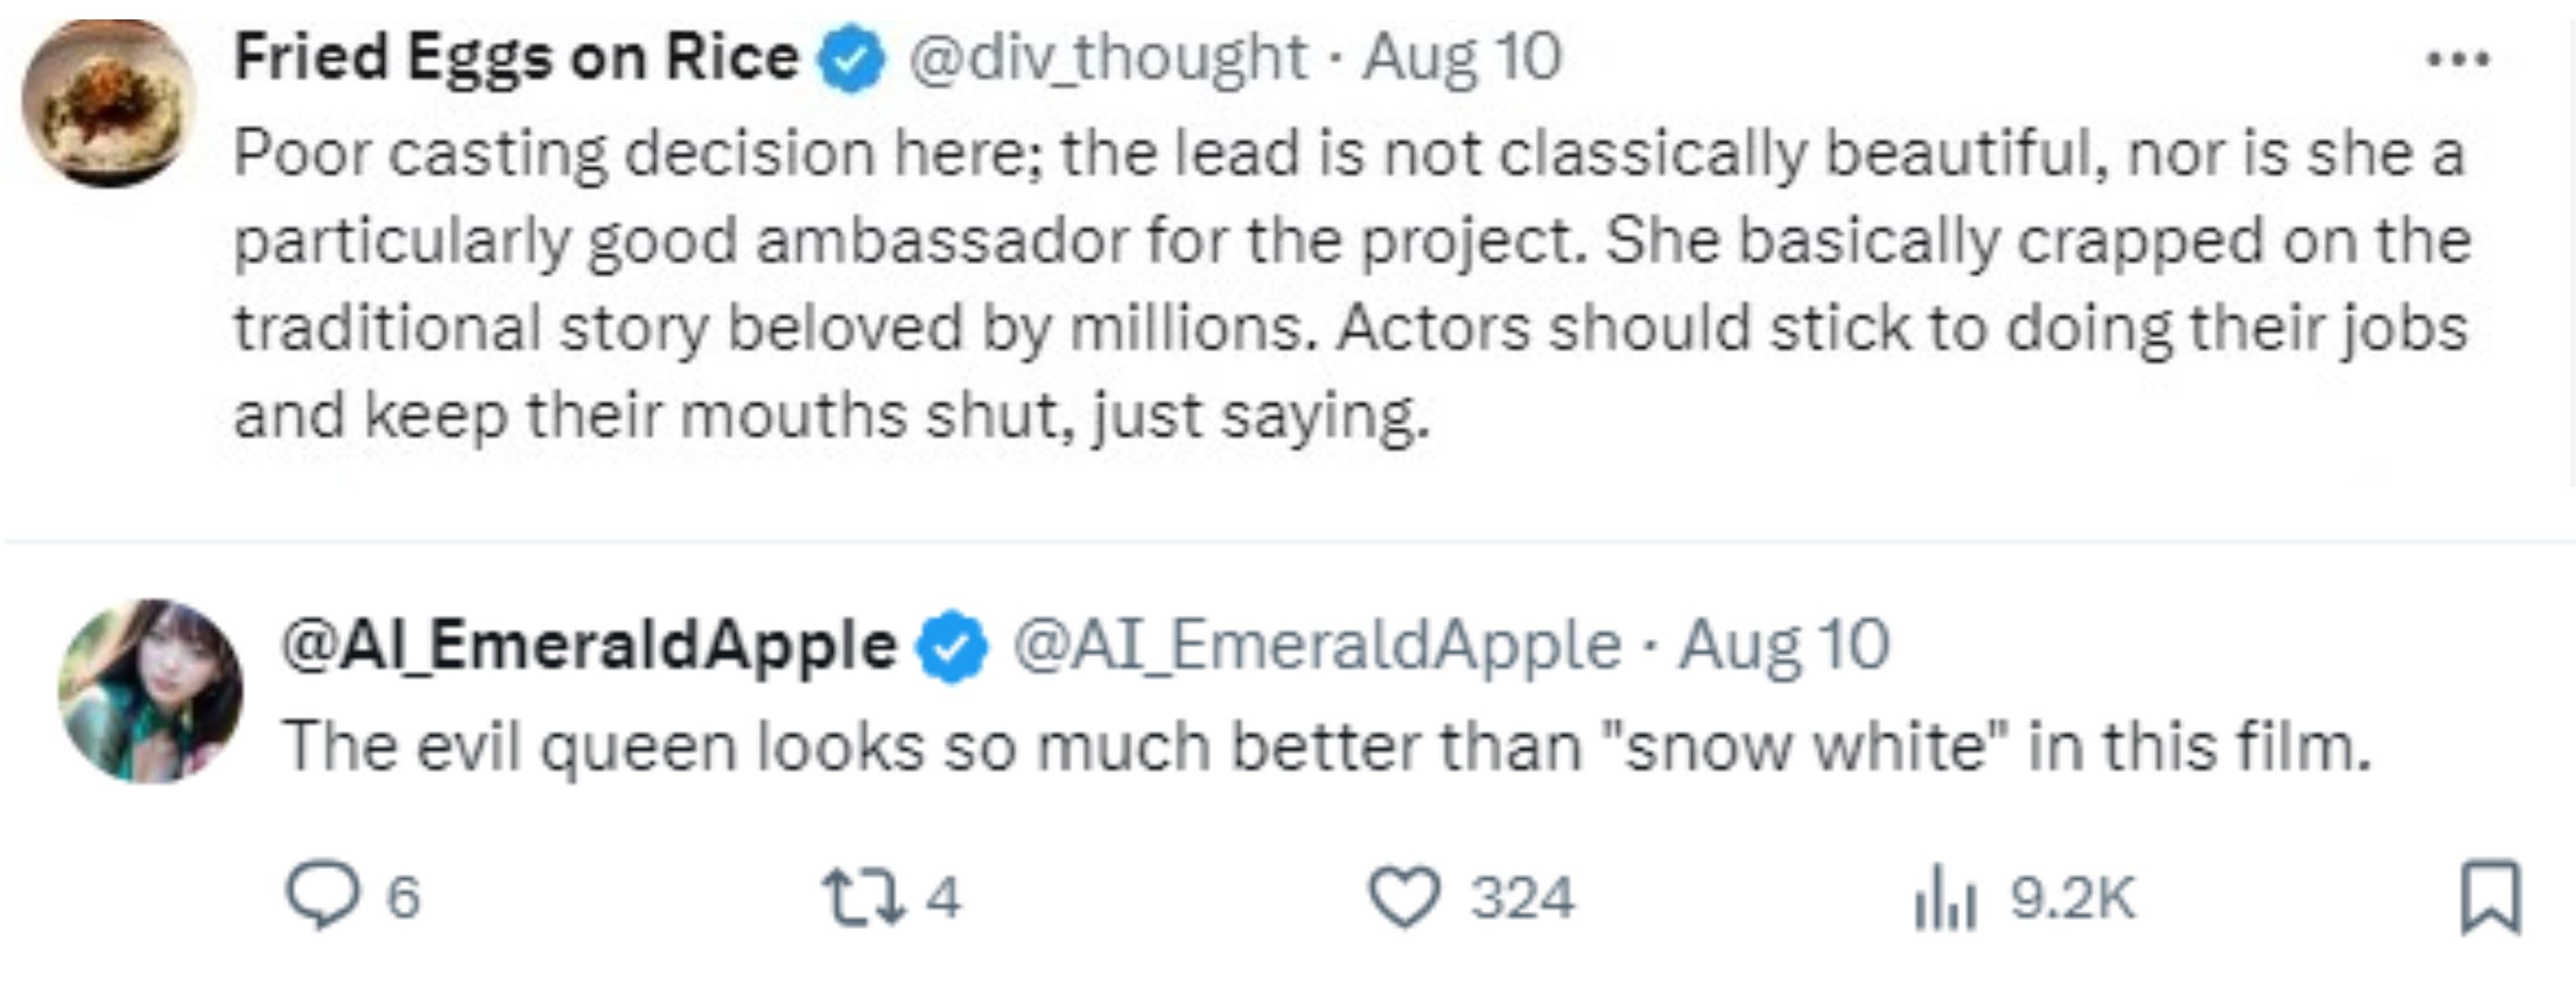
Task: Open Aug 10 timestamp of the reply
Action: click(1784, 645)
